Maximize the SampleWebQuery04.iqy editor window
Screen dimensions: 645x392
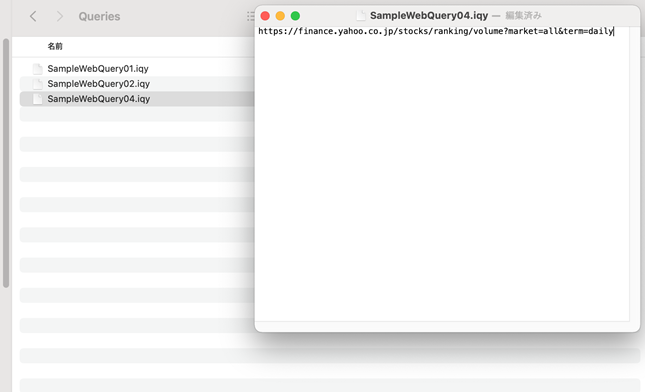[x=295, y=16]
